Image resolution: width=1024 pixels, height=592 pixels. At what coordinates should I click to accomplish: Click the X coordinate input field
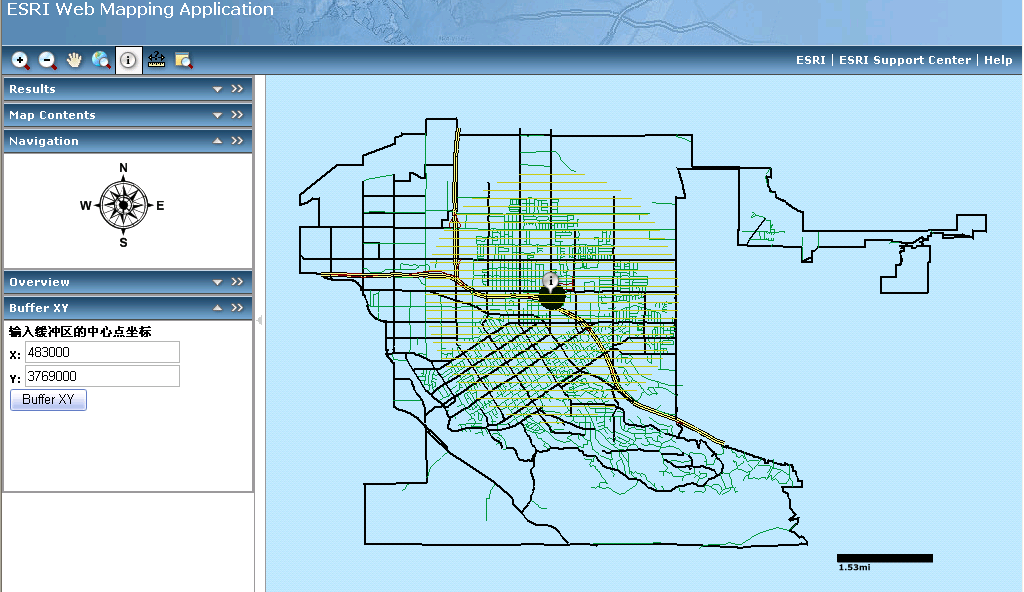(102, 353)
